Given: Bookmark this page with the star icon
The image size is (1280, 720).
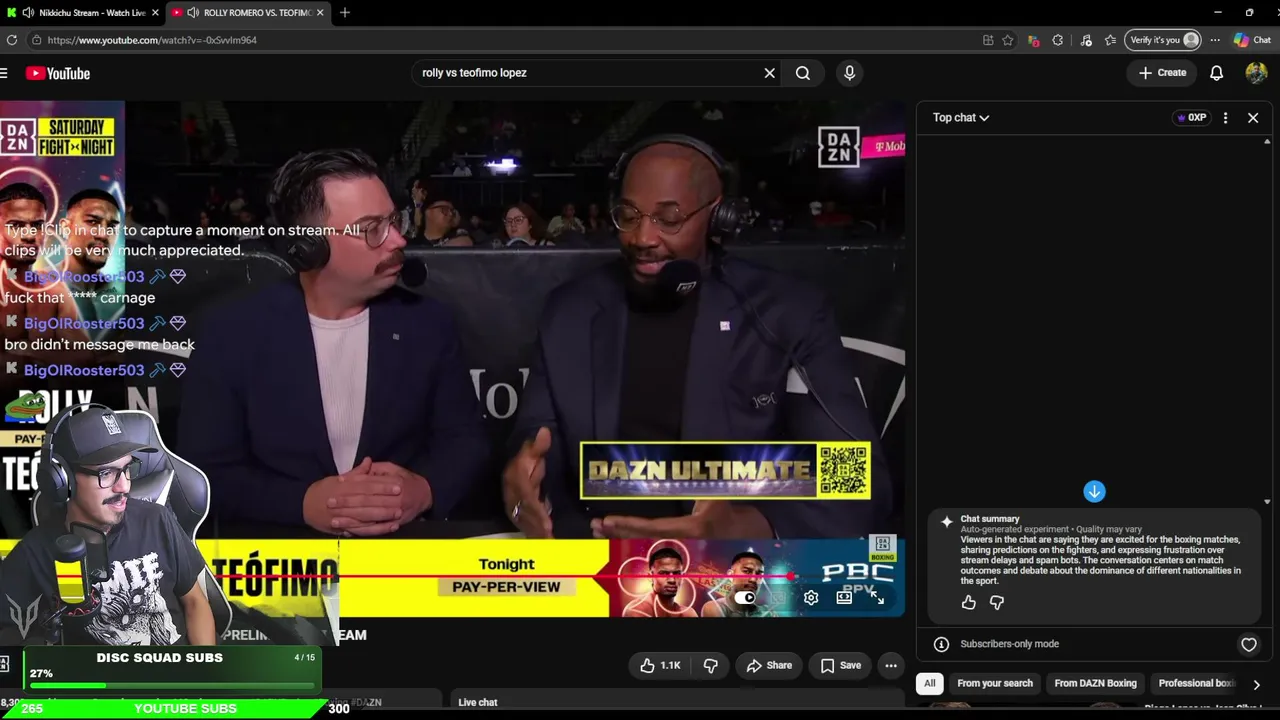Looking at the screenshot, I should pyautogui.click(x=1008, y=40).
